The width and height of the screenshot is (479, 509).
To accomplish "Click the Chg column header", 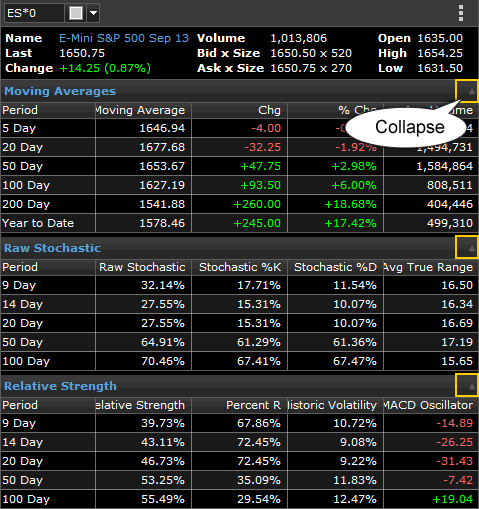I will [239, 110].
